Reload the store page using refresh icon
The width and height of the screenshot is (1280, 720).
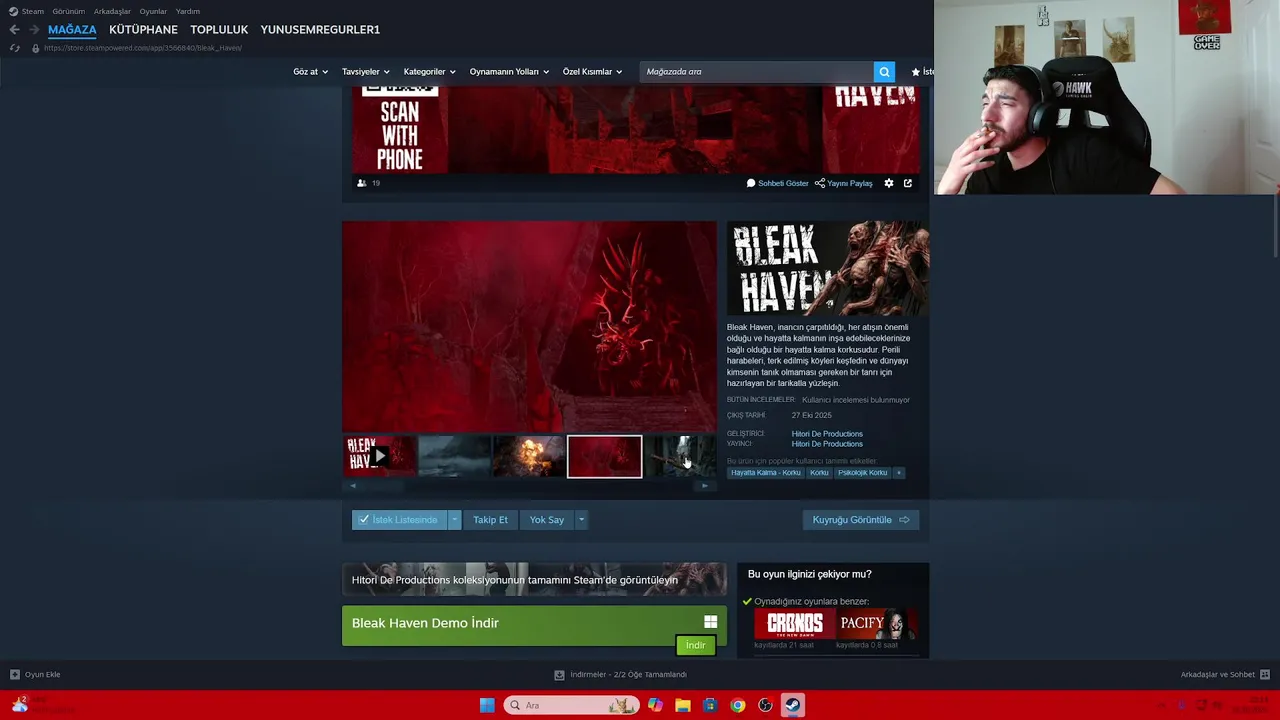click(x=14, y=48)
